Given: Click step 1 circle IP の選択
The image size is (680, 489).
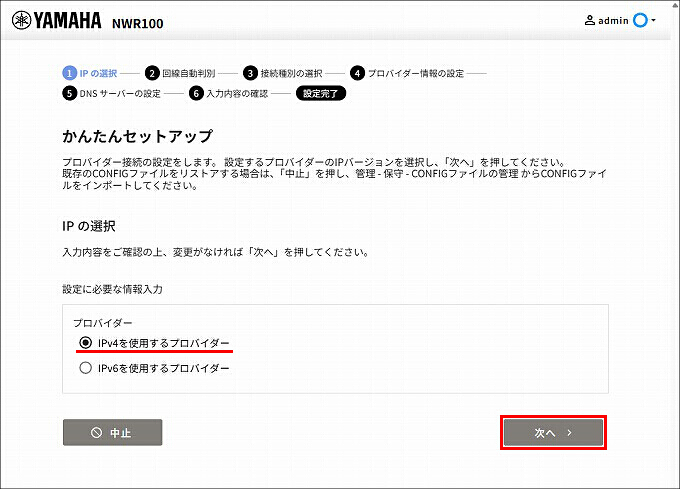Looking at the screenshot, I should (x=69, y=73).
